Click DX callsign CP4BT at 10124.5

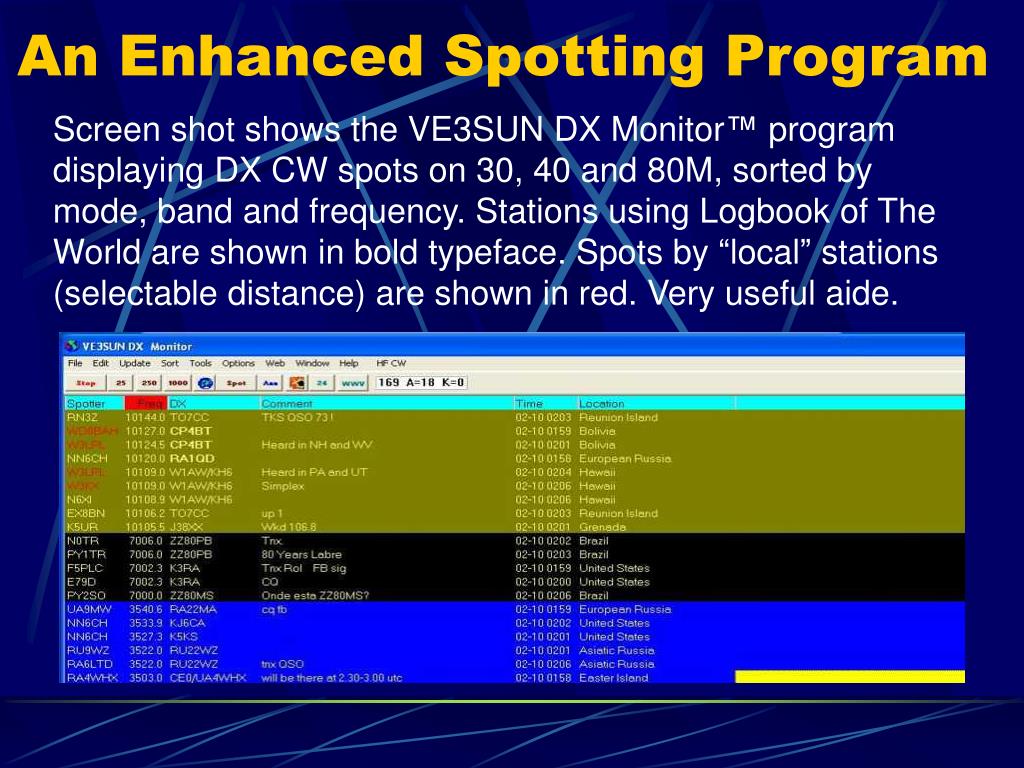pyautogui.click(x=191, y=445)
